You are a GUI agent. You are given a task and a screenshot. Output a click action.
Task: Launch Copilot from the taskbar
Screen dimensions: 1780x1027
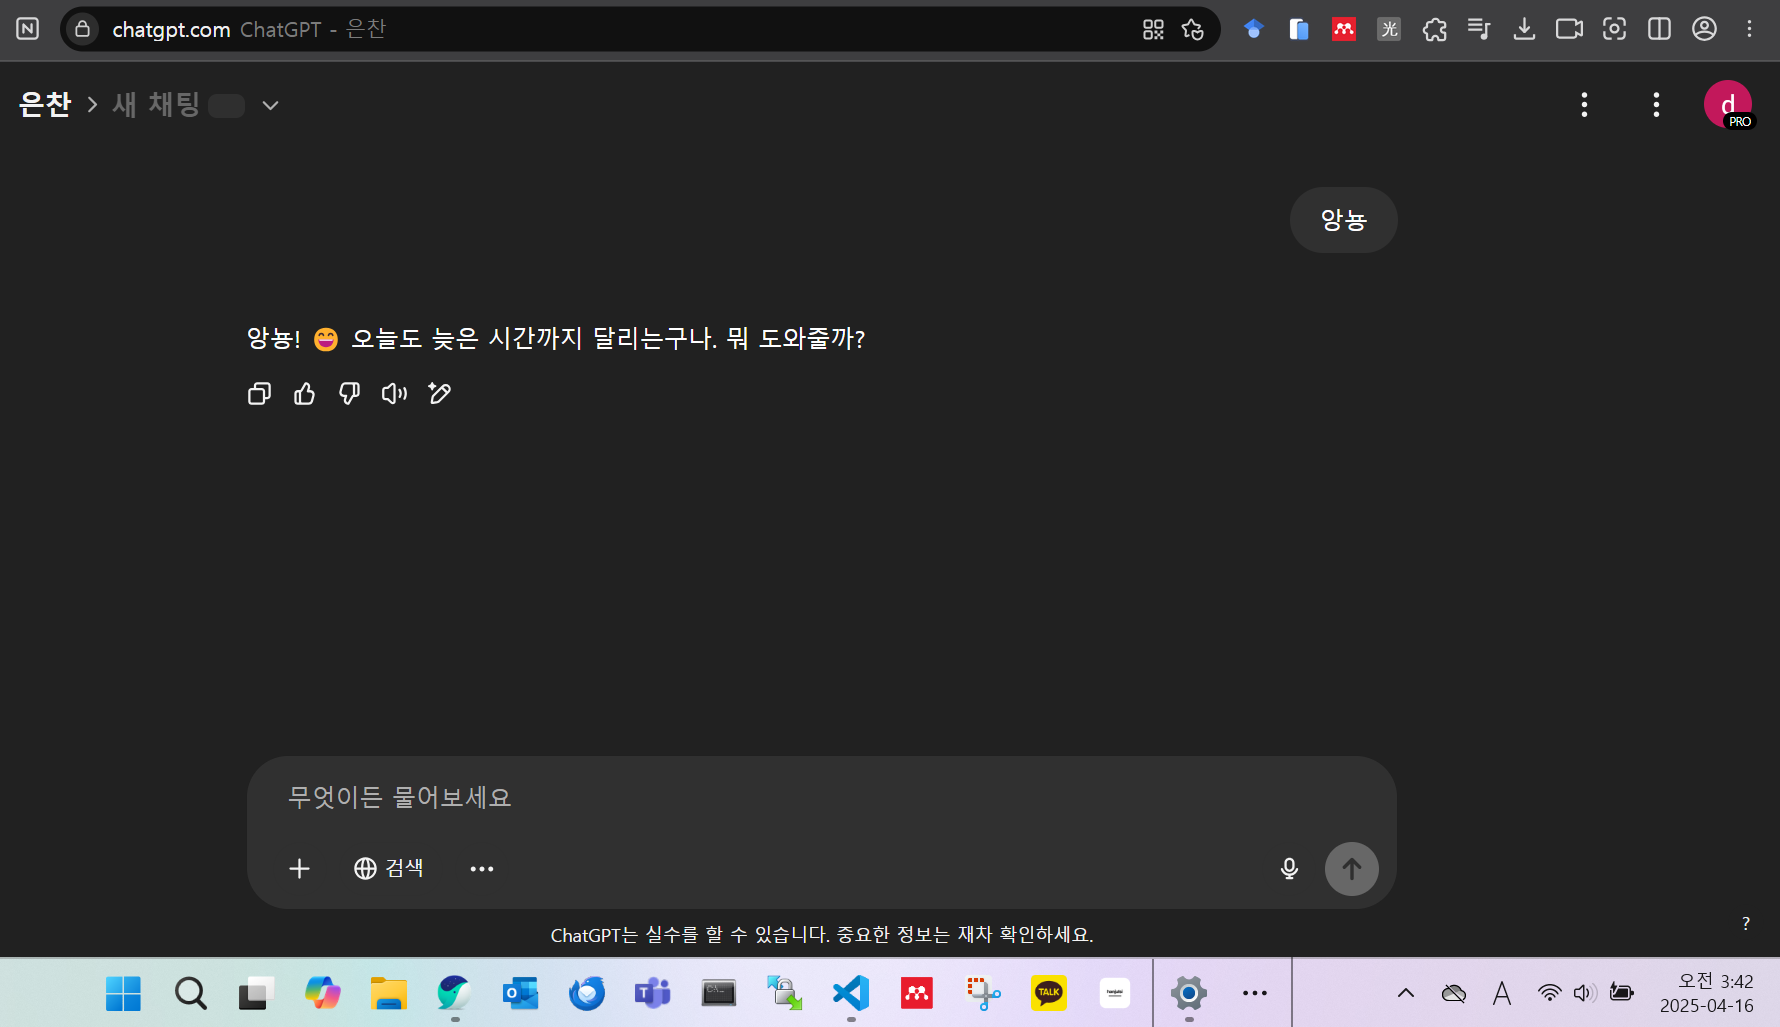322,993
